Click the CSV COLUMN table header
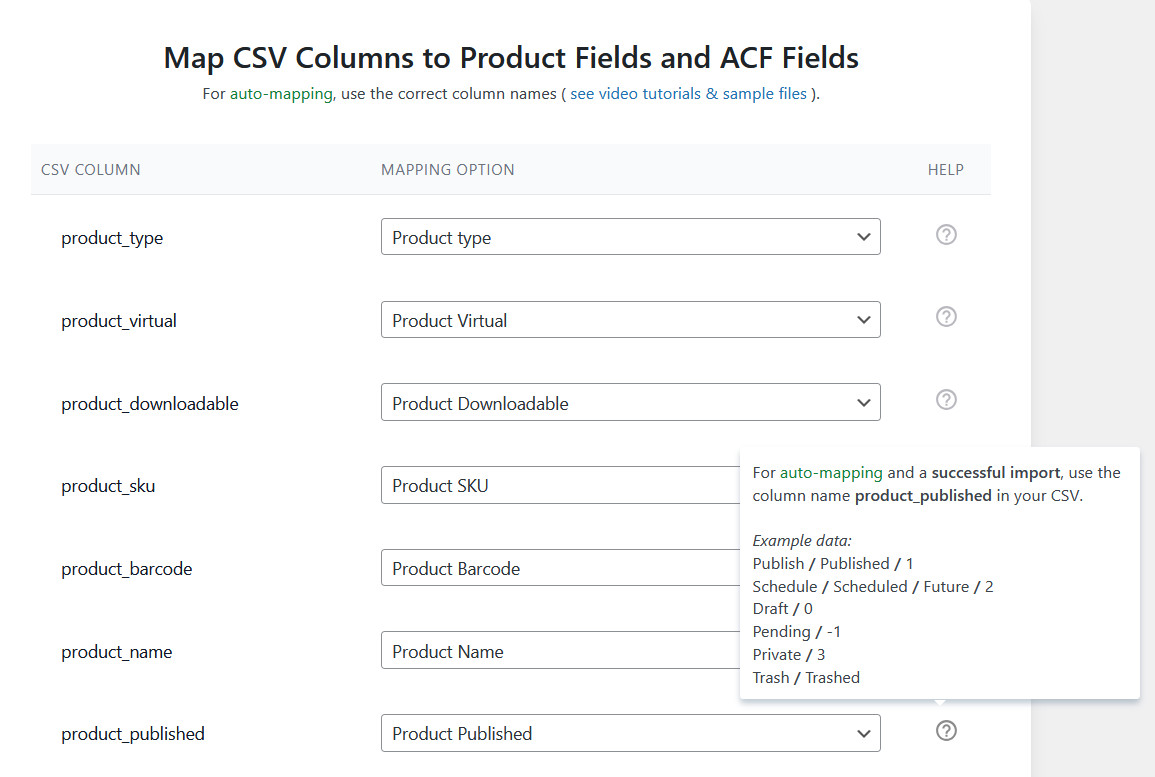Screen dimensions: 1155x777 point(90,169)
